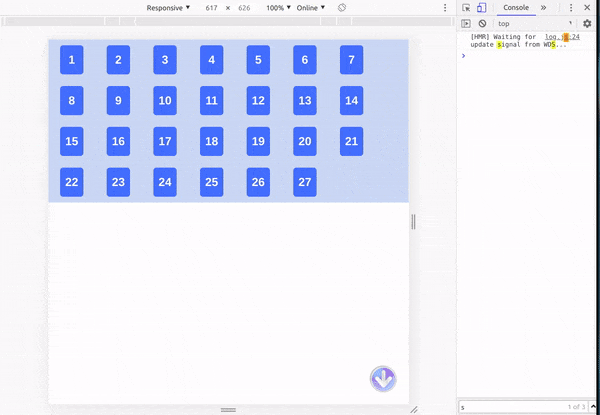
Task: Click the tile numbered 25
Action: pyautogui.click(x=212, y=182)
